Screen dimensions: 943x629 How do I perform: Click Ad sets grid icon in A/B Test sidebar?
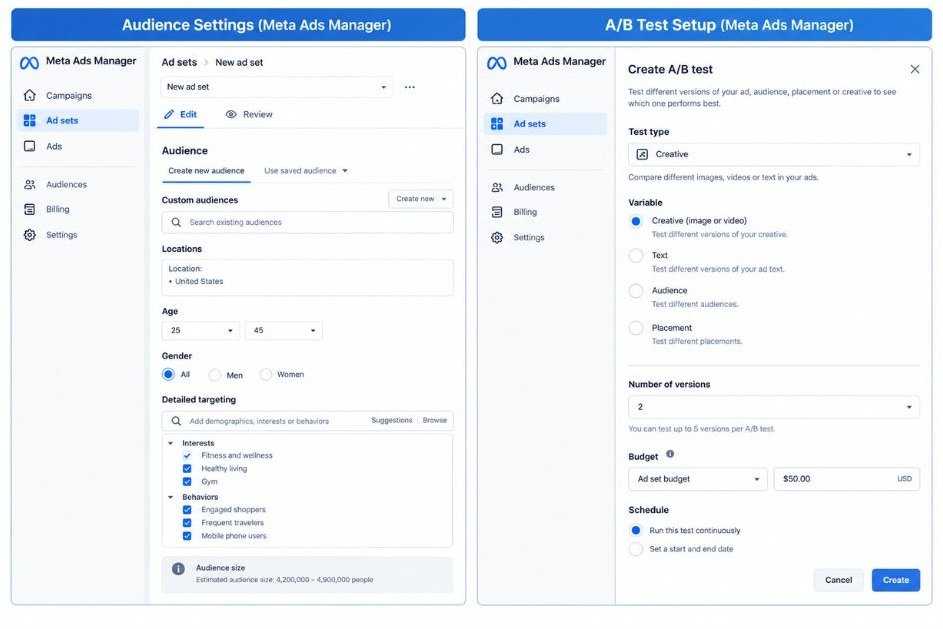[x=497, y=123]
